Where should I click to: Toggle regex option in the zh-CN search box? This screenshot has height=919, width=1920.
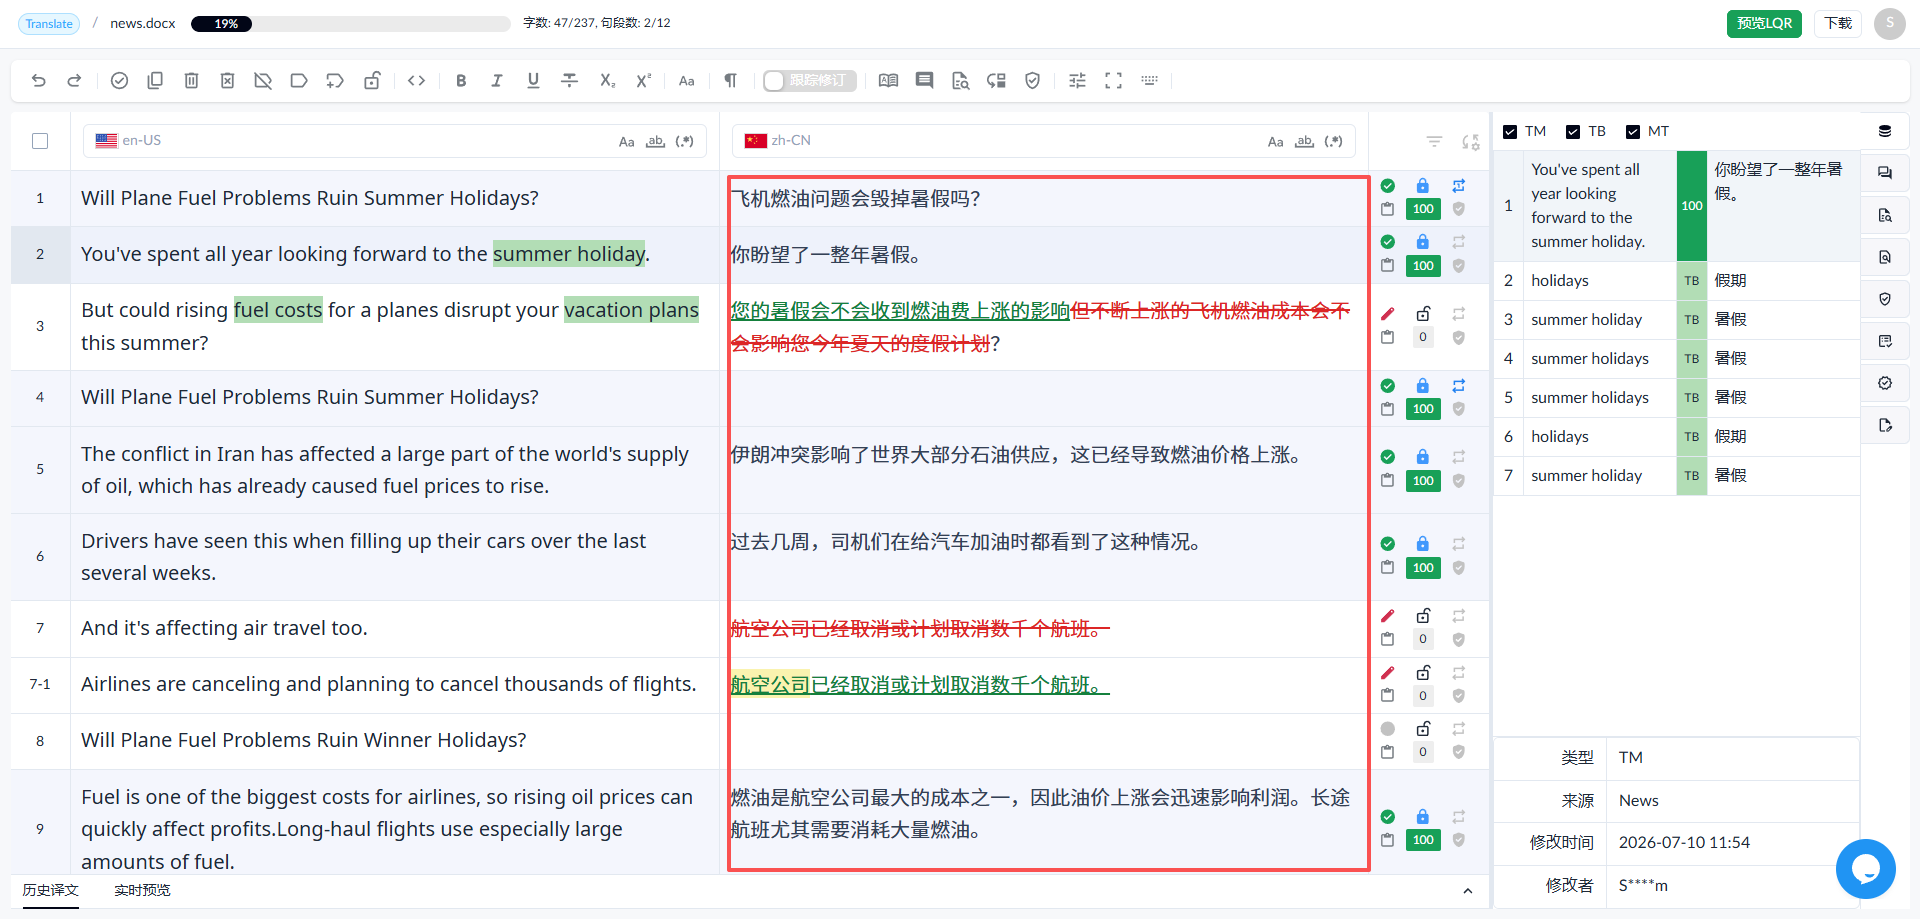coord(1333,142)
